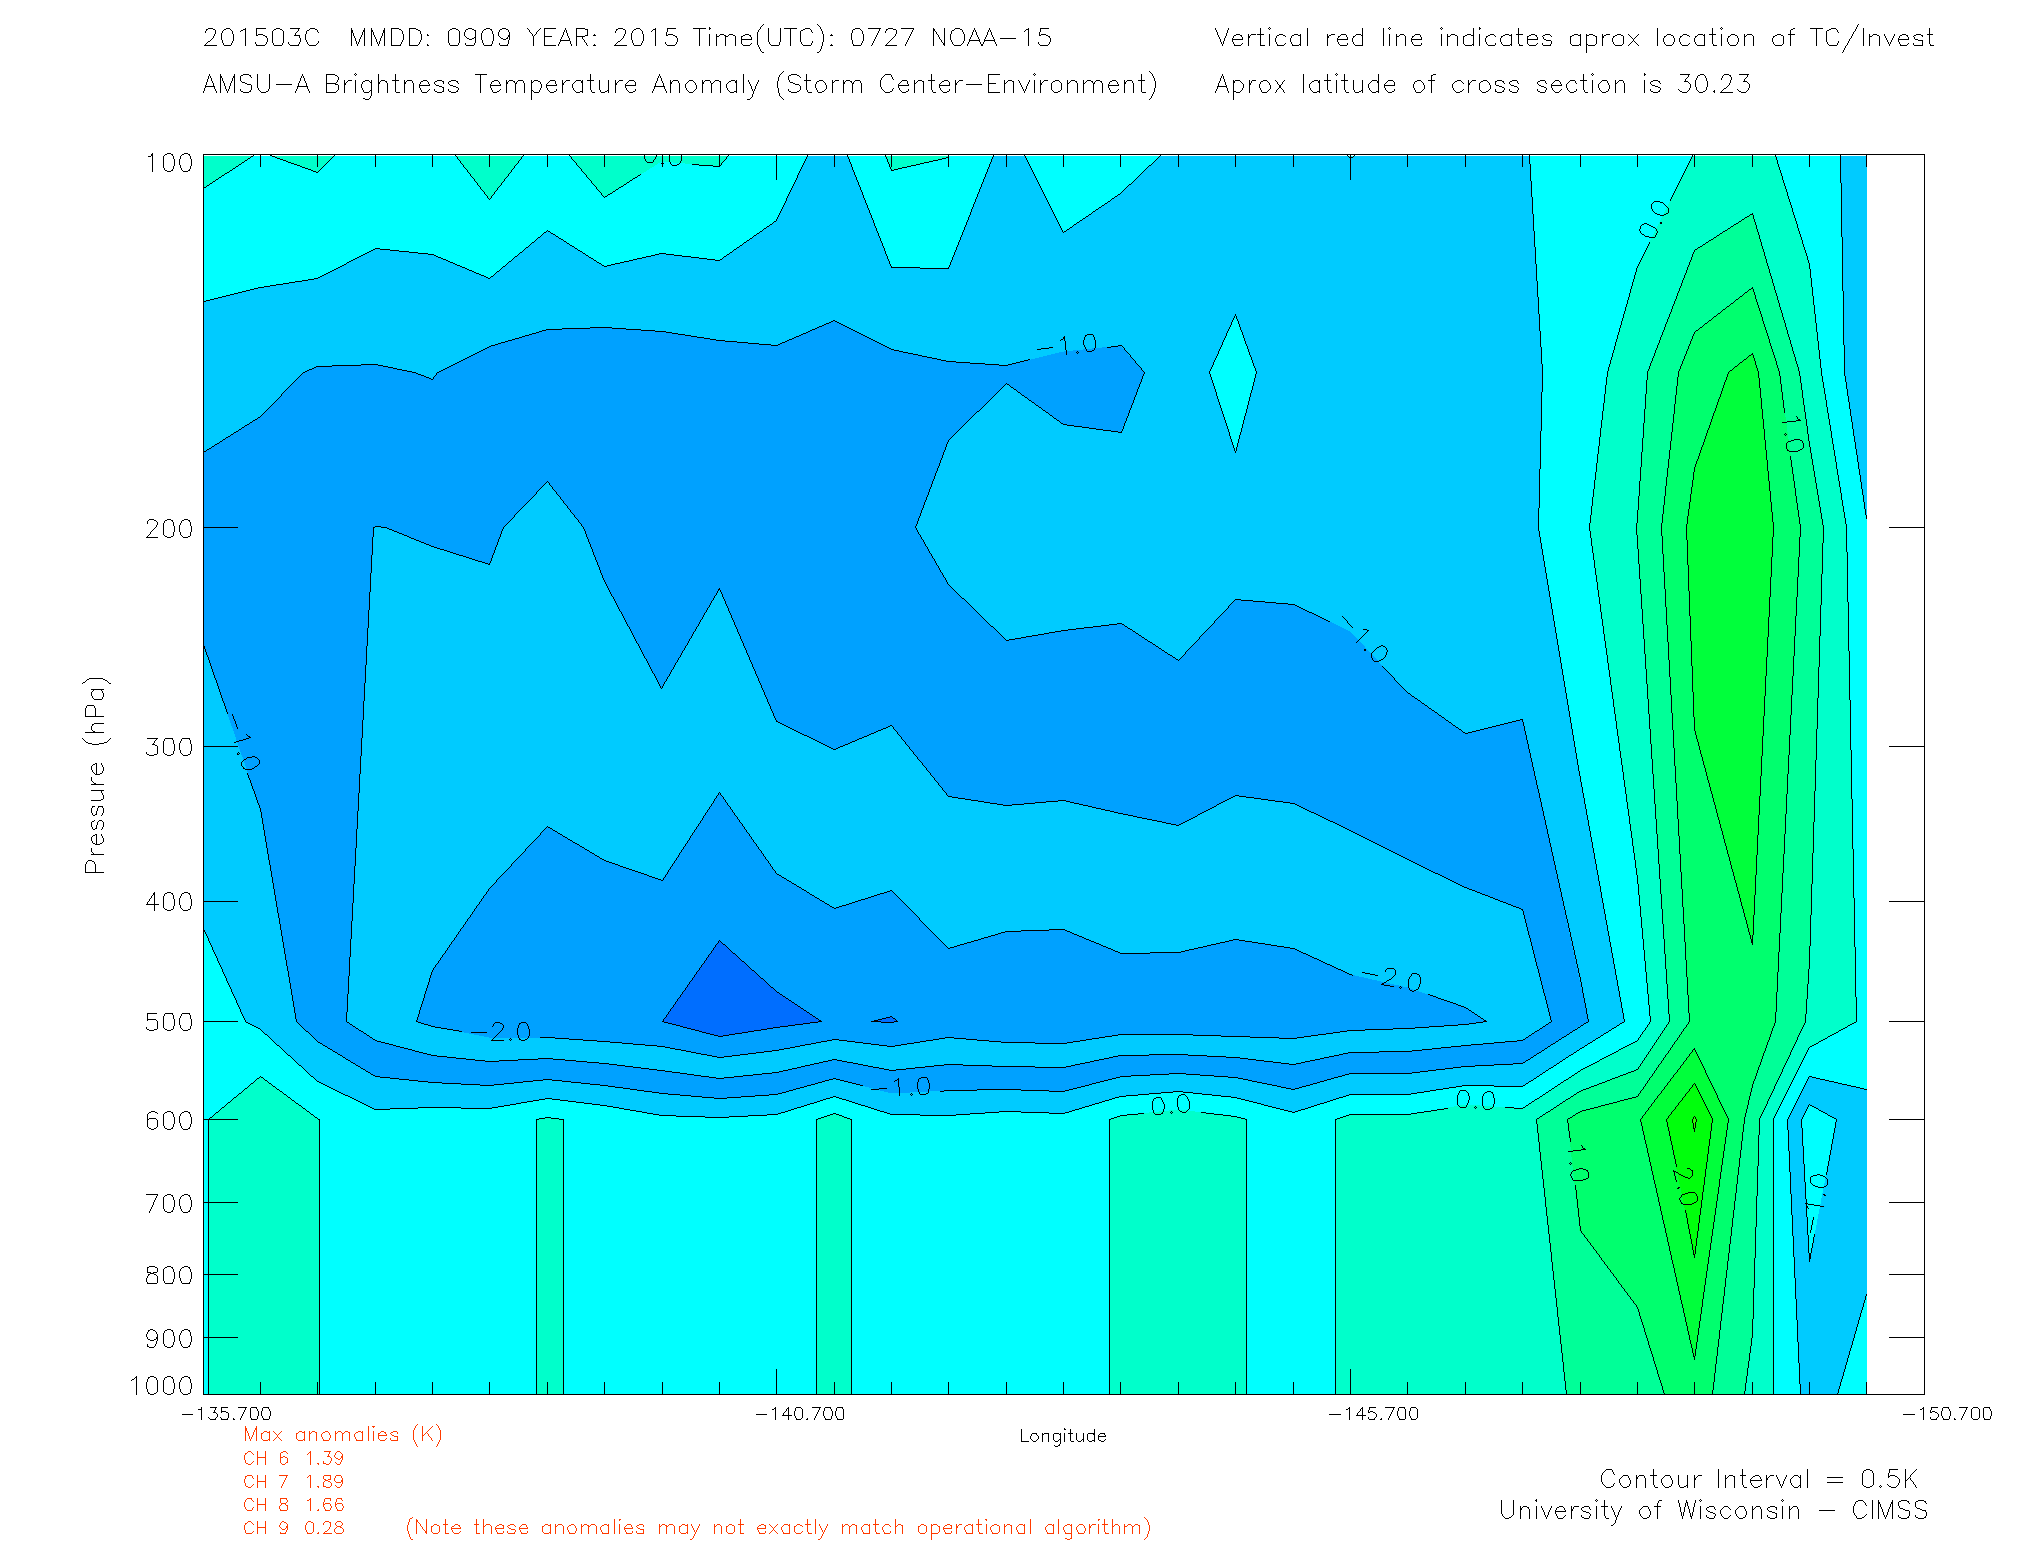
Task: Click the -135.700 longitude tick label
Action: (227, 1414)
